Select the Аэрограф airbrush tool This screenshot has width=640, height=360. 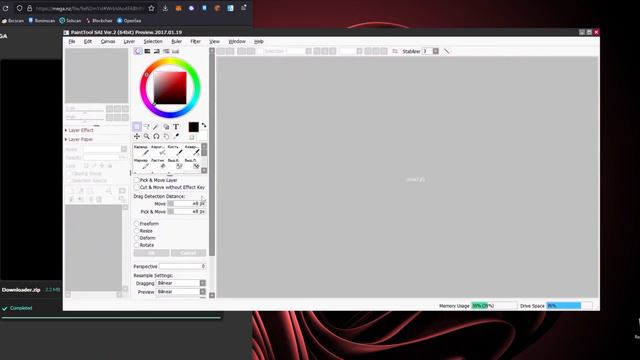[x=158, y=150]
